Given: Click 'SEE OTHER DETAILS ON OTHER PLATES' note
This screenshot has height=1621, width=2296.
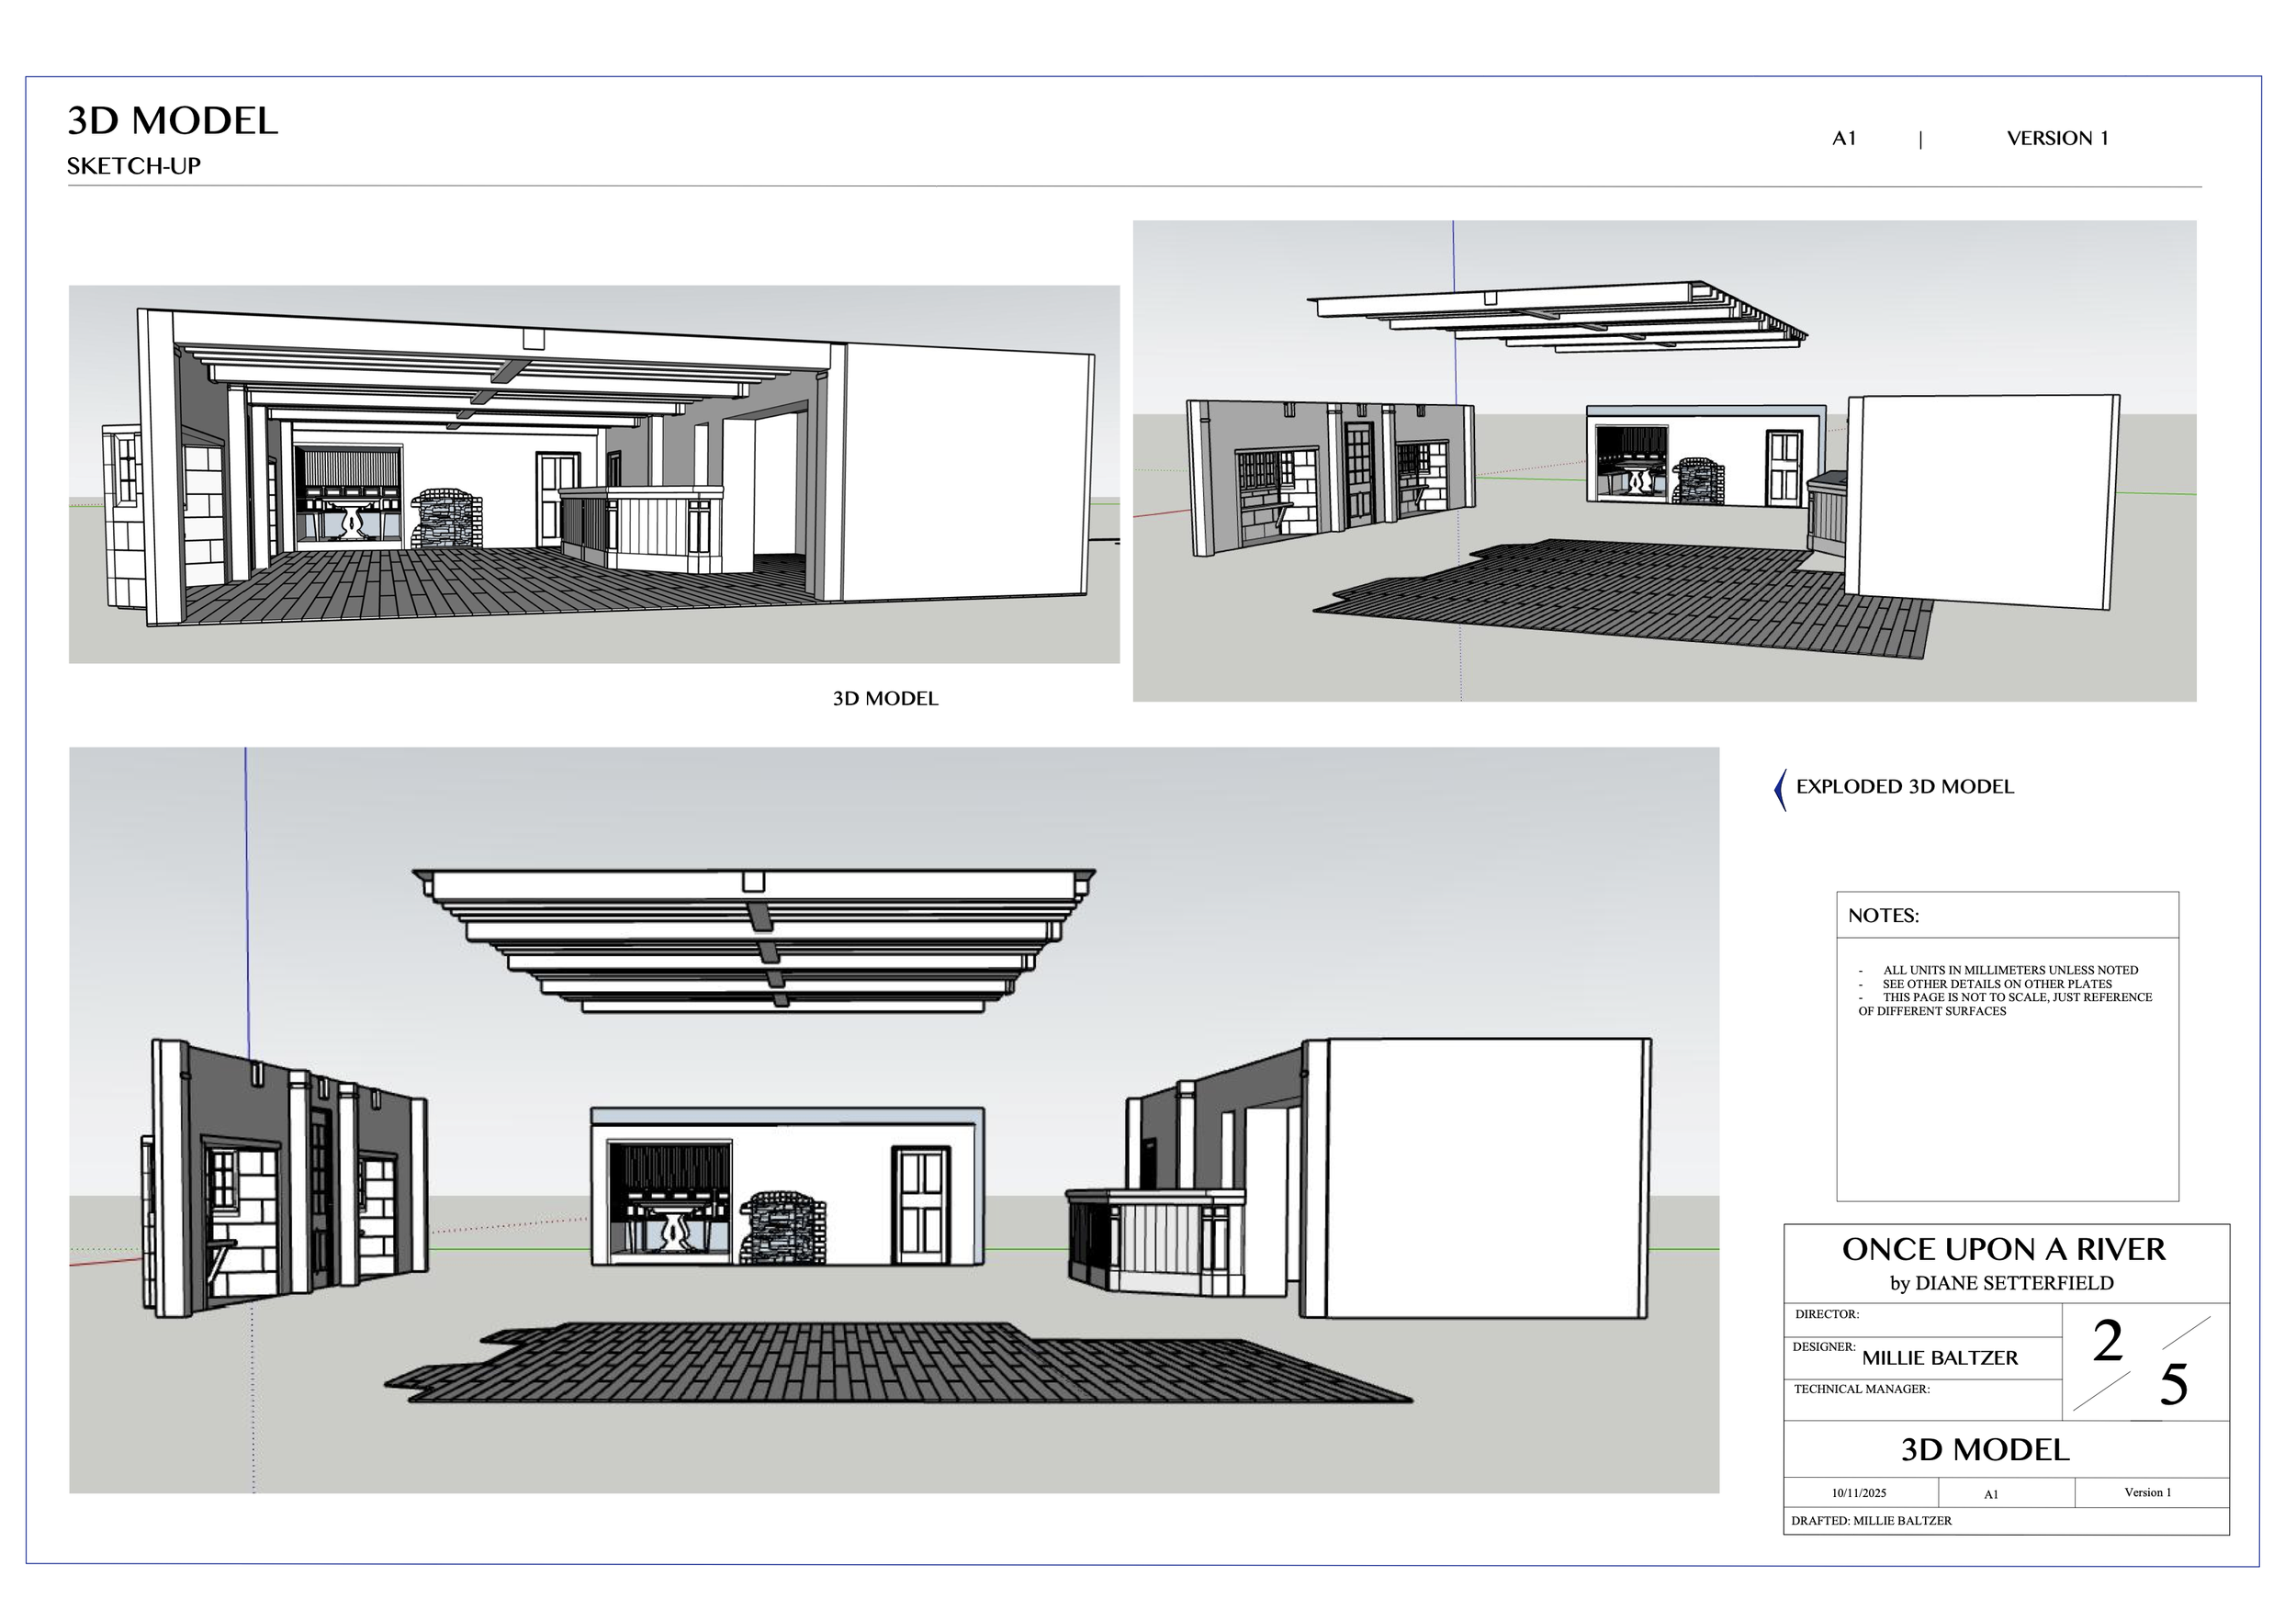Looking at the screenshot, I should tap(1997, 984).
